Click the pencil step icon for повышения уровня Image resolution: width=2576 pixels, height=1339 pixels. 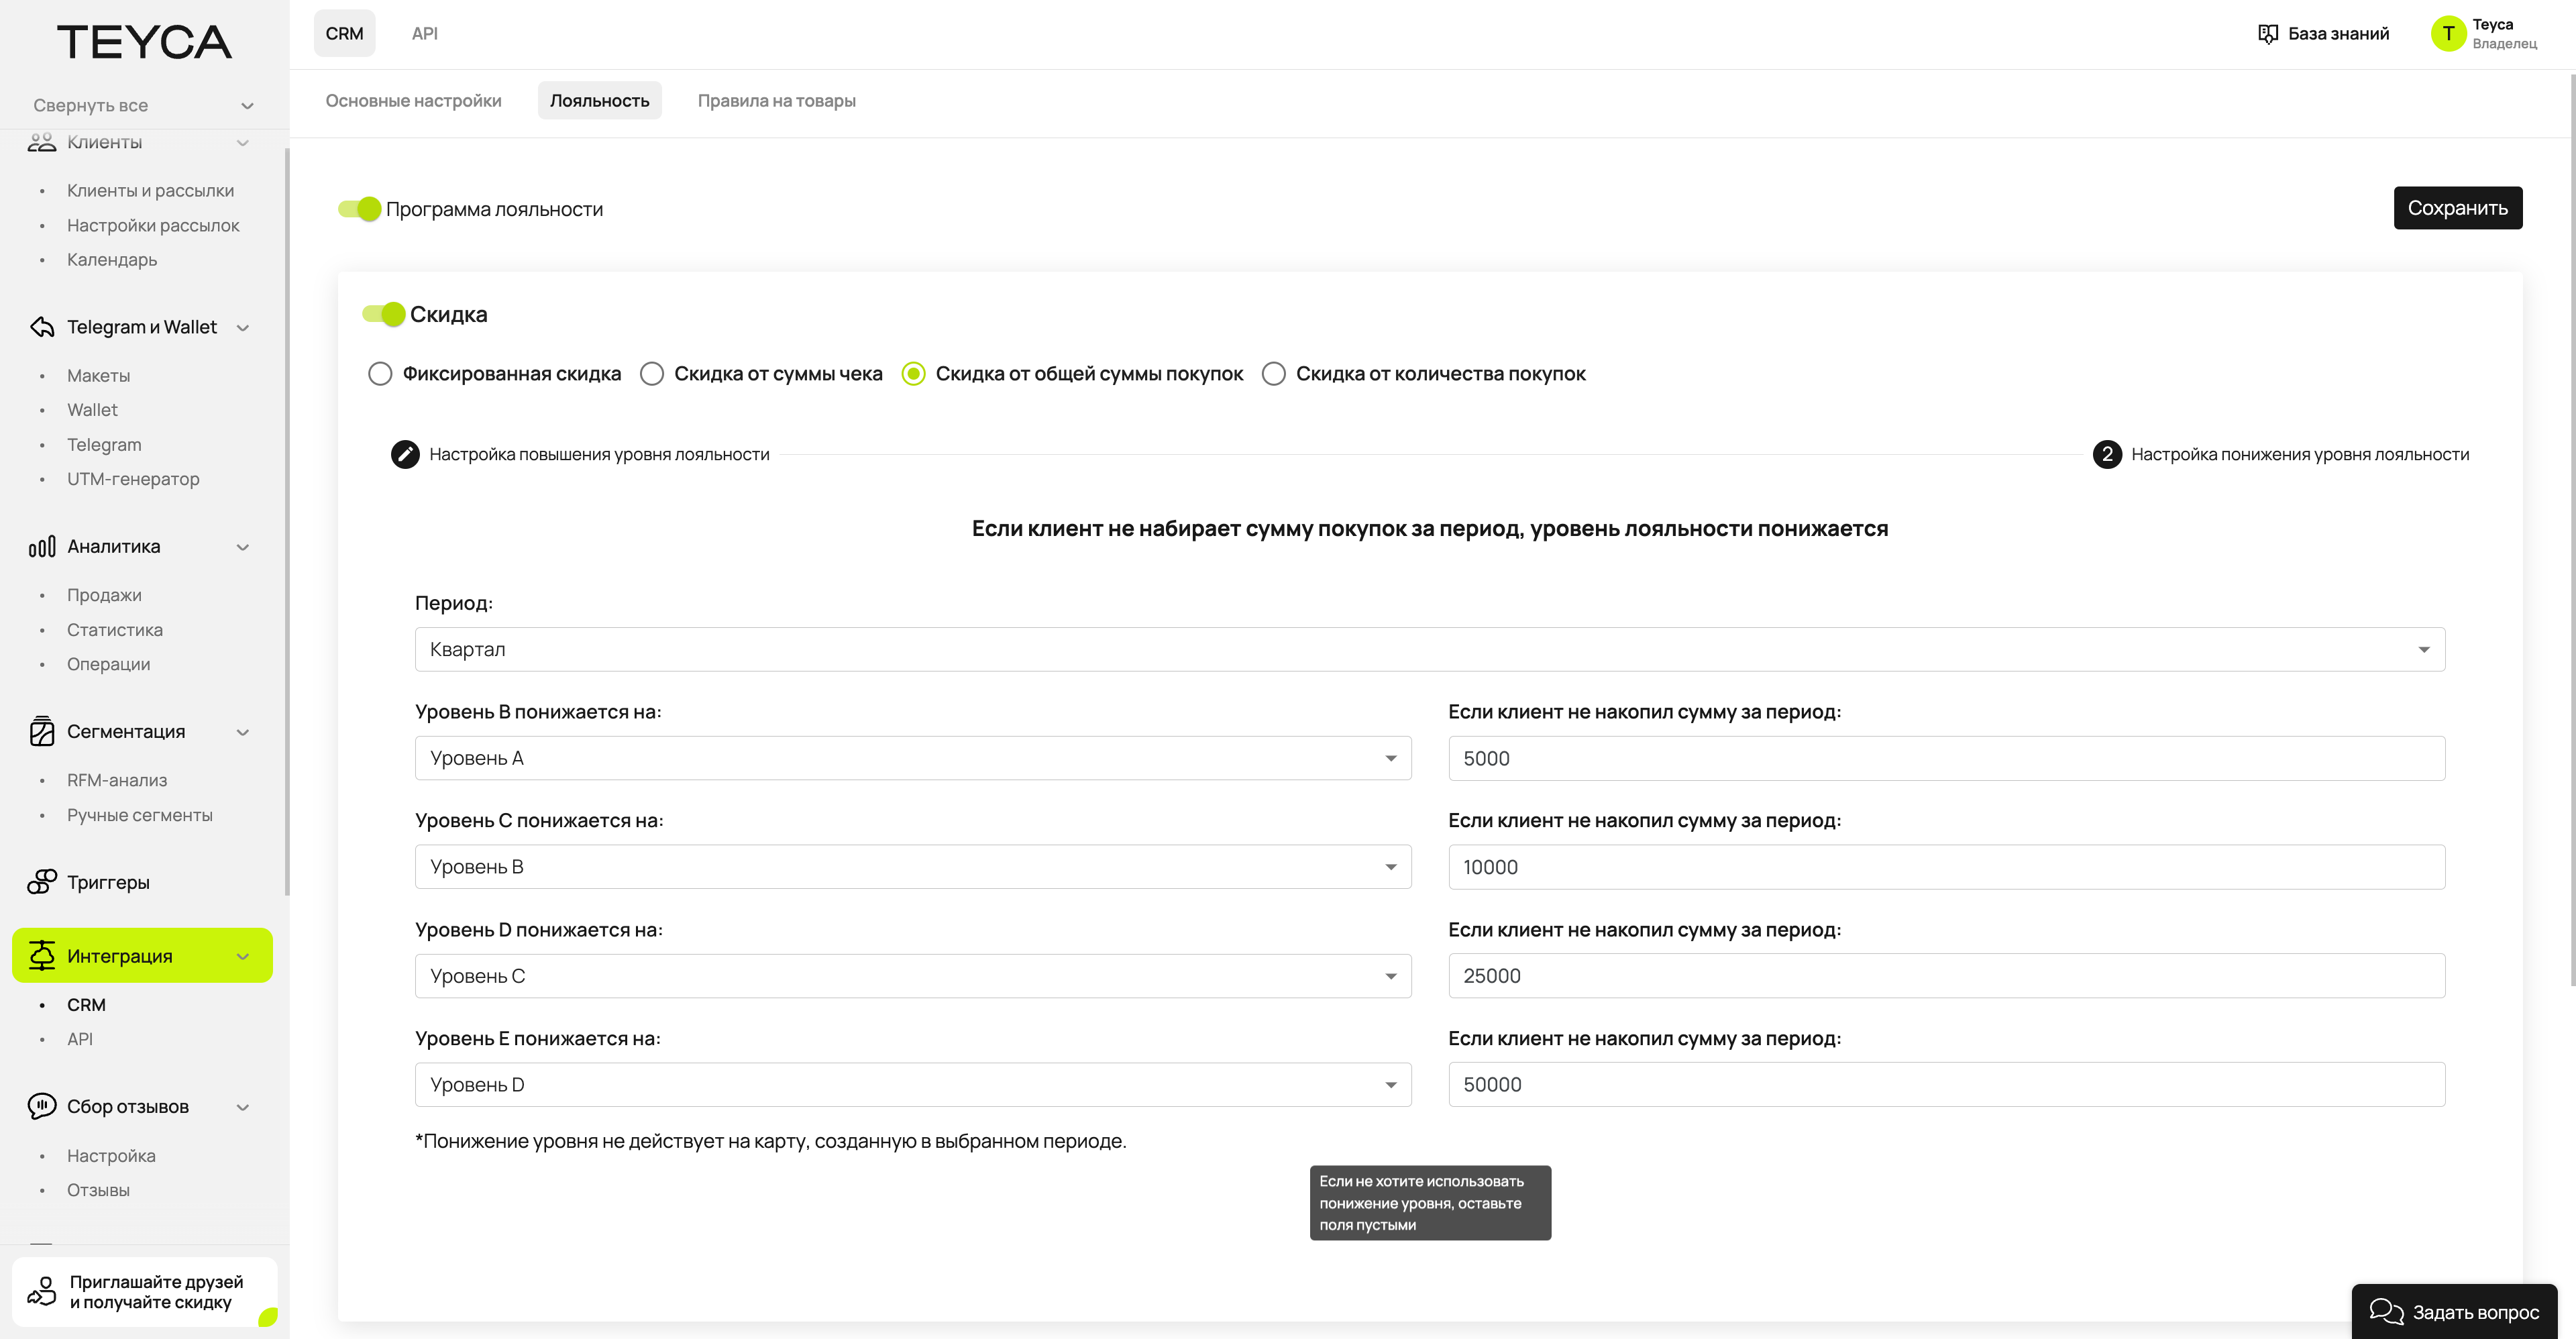(x=405, y=454)
